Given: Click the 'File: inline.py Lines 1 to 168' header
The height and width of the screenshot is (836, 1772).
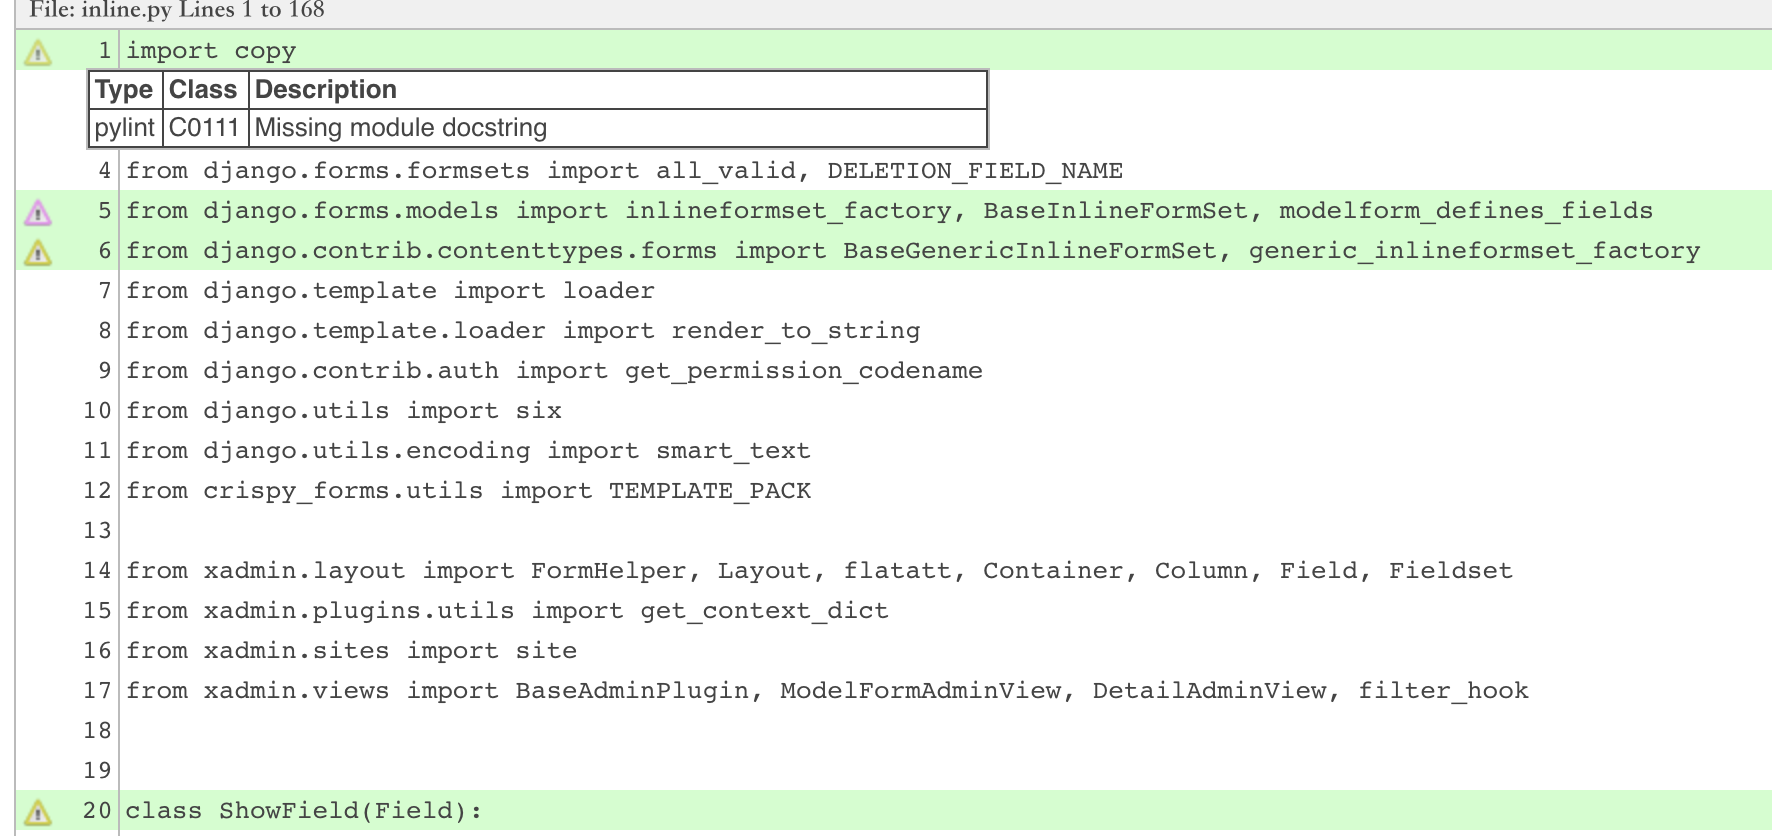Looking at the screenshot, I should click(x=177, y=11).
